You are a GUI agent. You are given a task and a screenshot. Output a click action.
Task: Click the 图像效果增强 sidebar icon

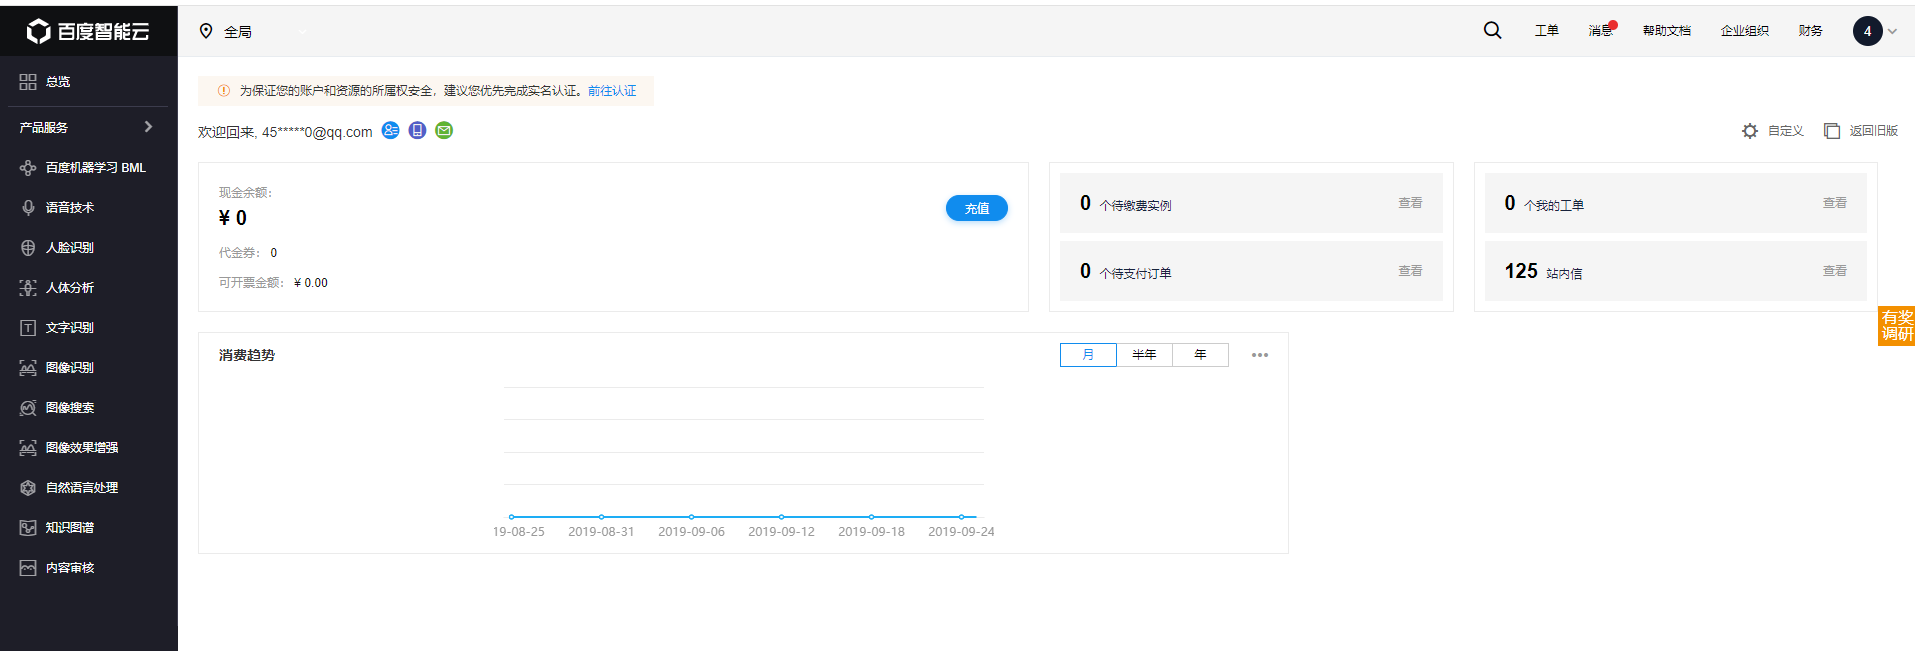coord(28,448)
